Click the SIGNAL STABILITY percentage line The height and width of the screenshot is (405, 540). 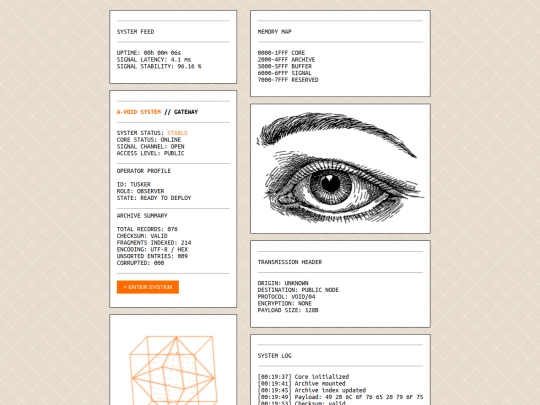(159, 66)
